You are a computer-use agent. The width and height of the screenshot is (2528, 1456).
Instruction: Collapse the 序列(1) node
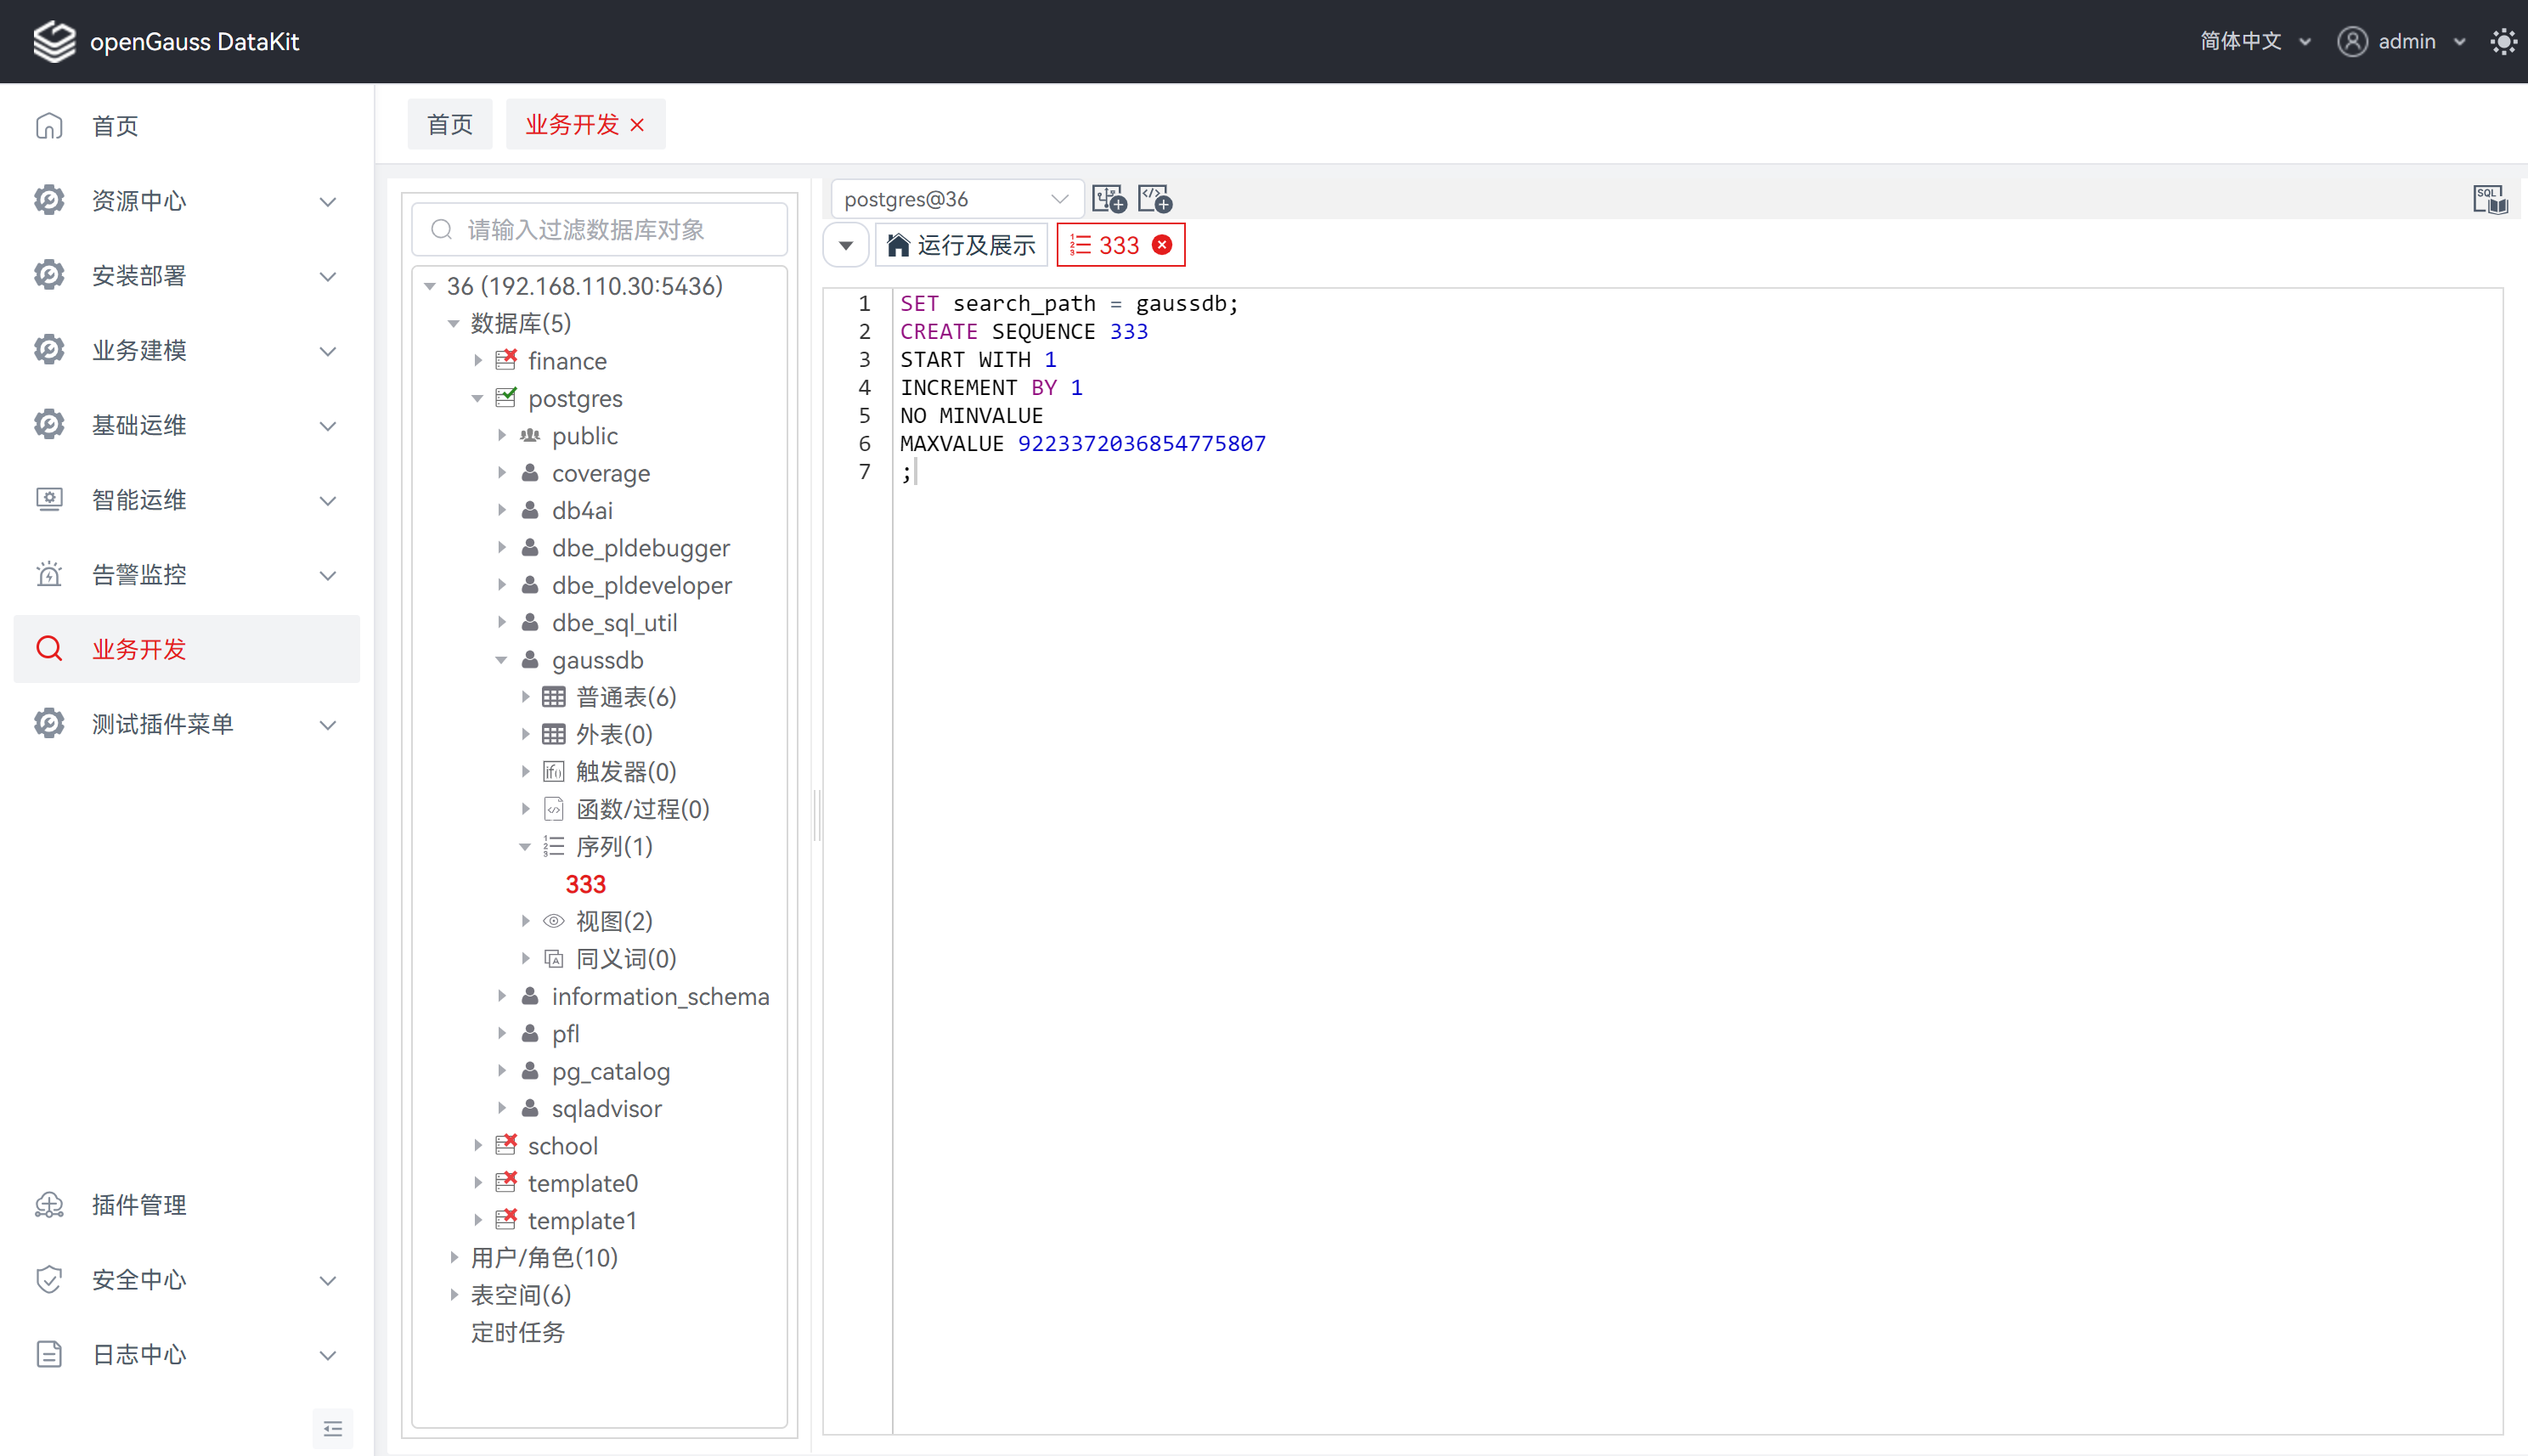(x=525, y=847)
